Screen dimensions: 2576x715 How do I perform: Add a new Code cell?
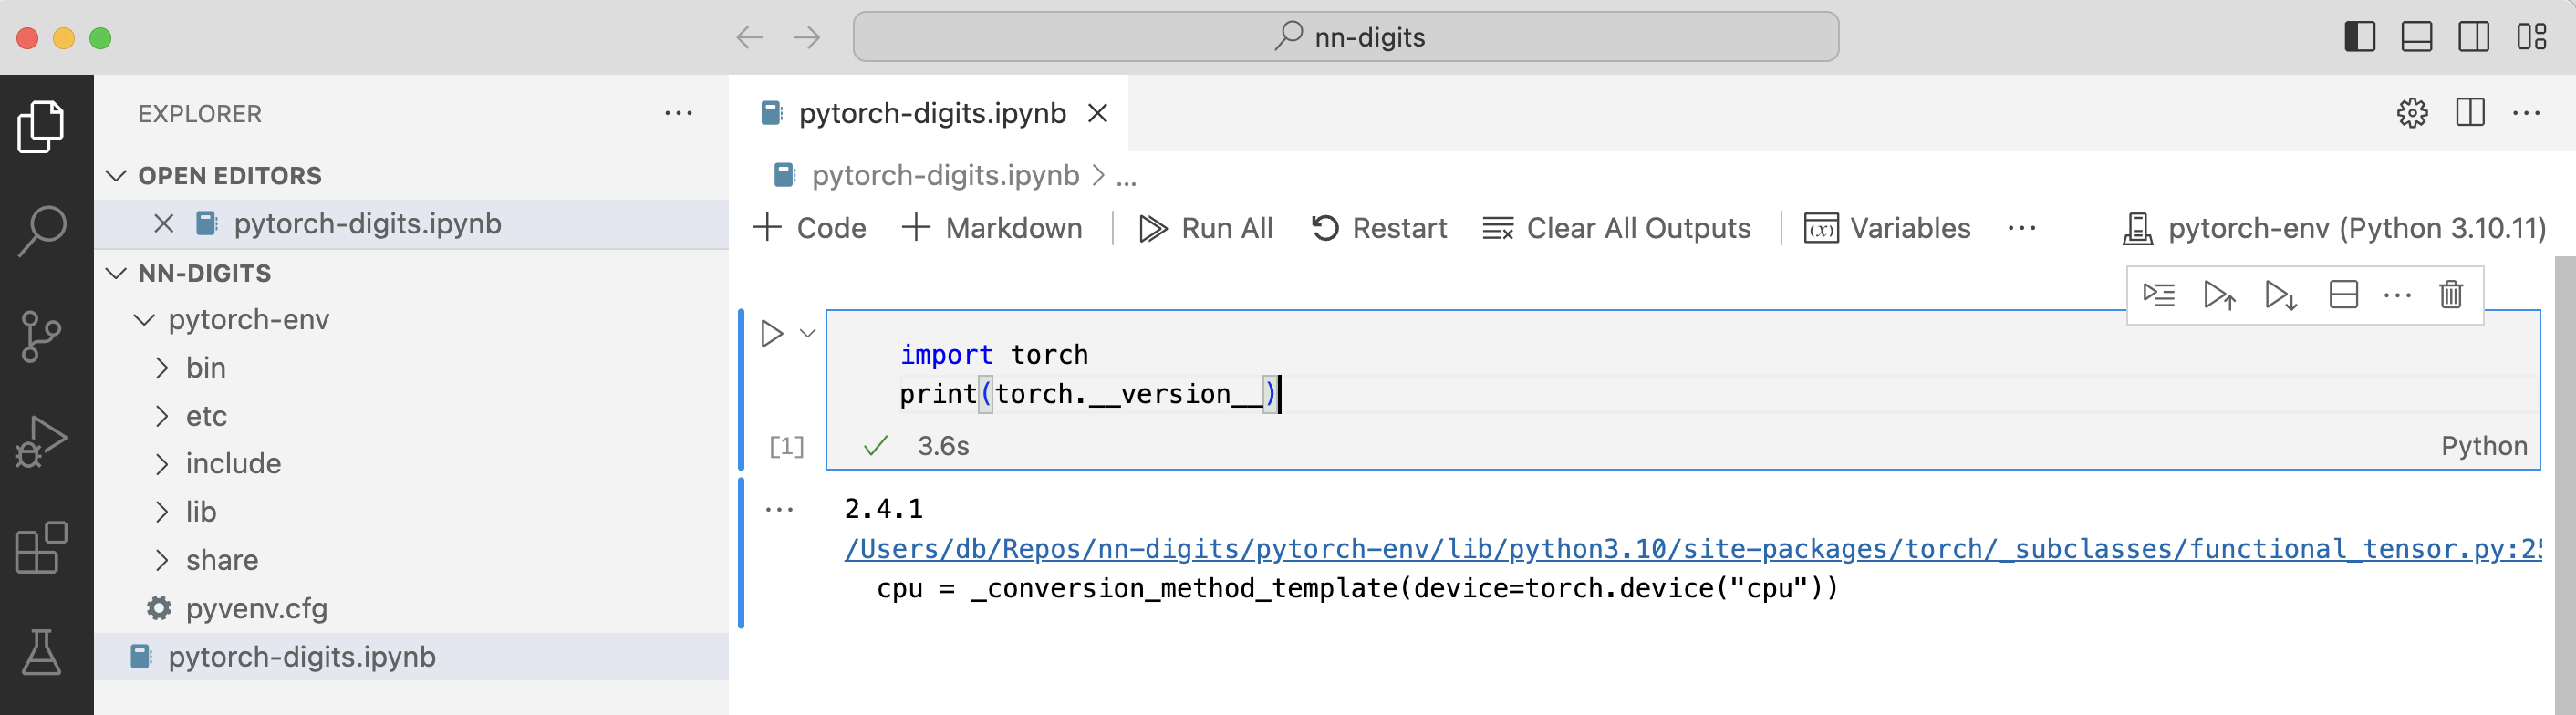pos(809,228)
